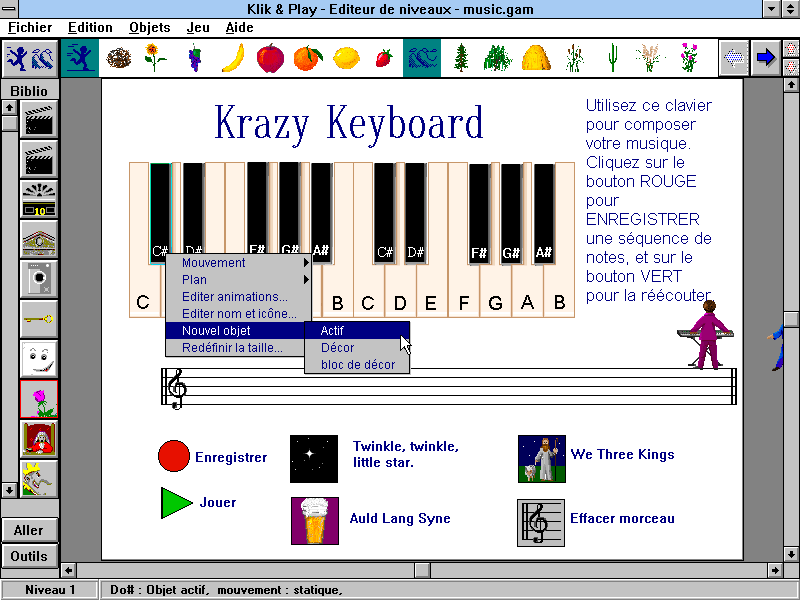Expand the Mouvement submenu
Image resolution: width=800 pixels, height=600 pixels.
(x=238, y=263)
